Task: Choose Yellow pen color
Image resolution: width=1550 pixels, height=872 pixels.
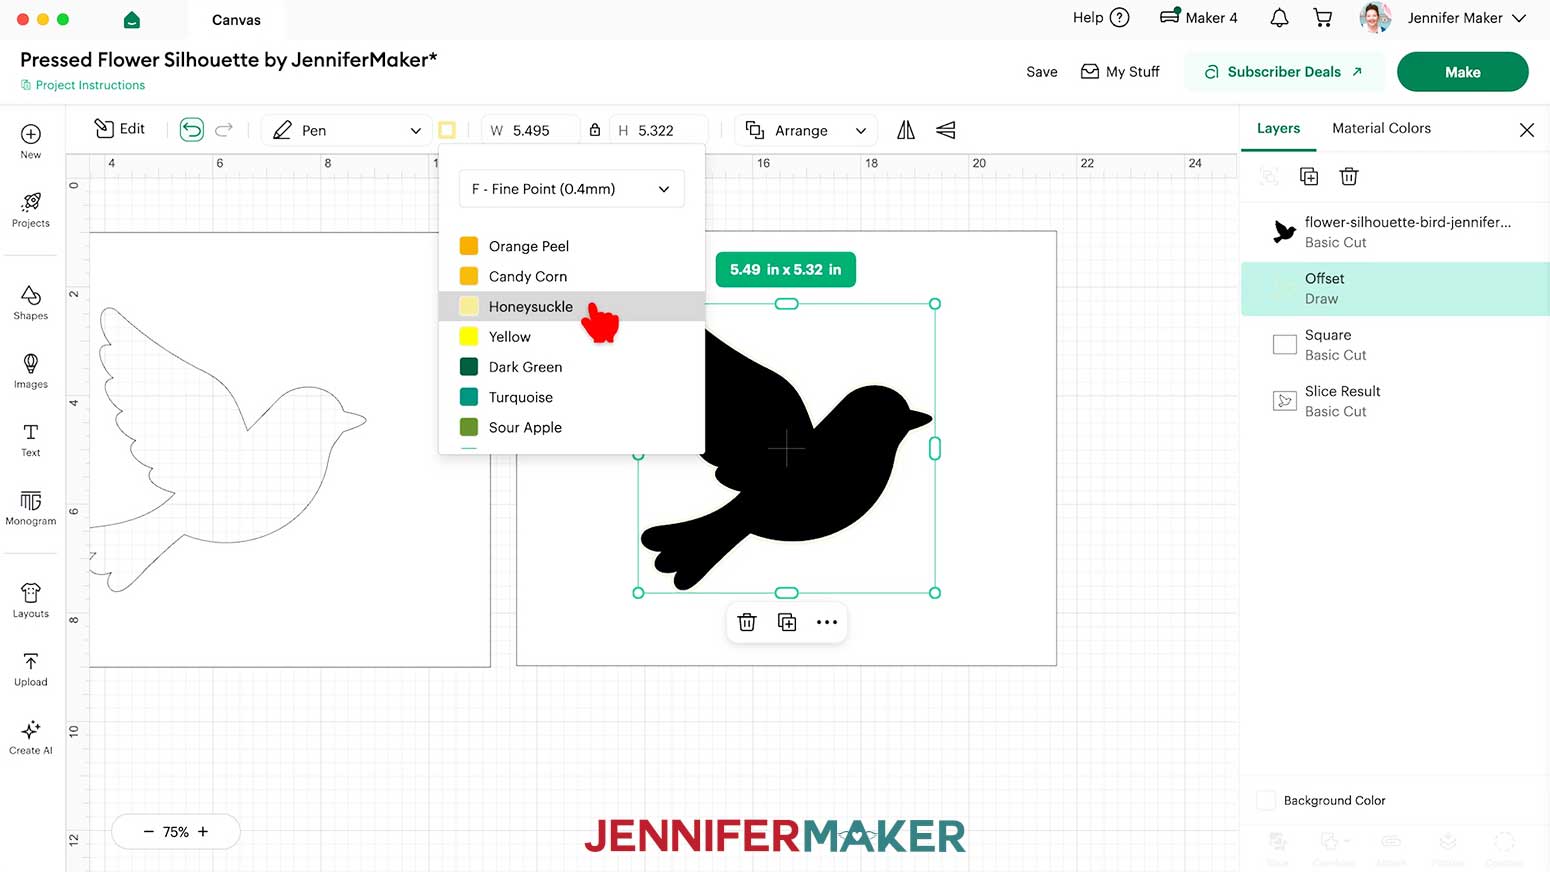Action: [572, 337]
